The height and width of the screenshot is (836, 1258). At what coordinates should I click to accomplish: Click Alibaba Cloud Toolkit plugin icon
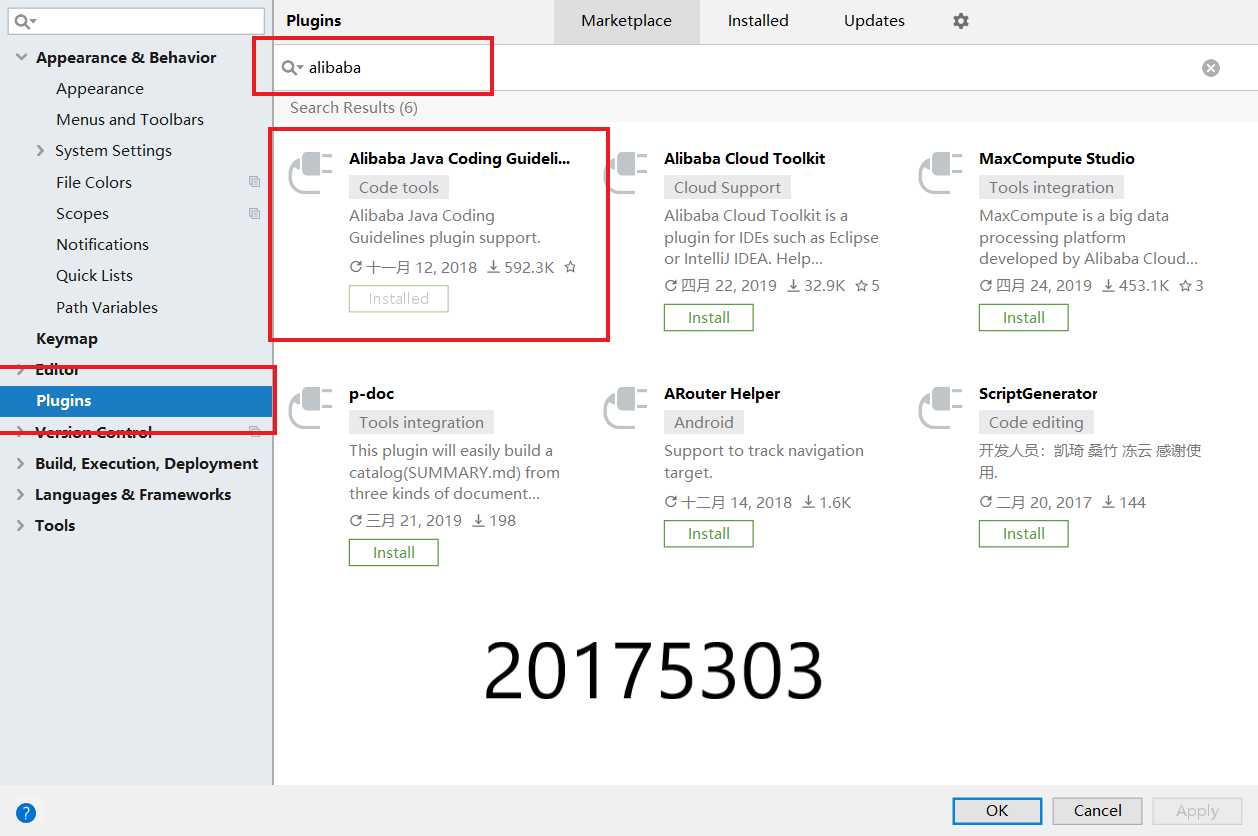point(626,174)
